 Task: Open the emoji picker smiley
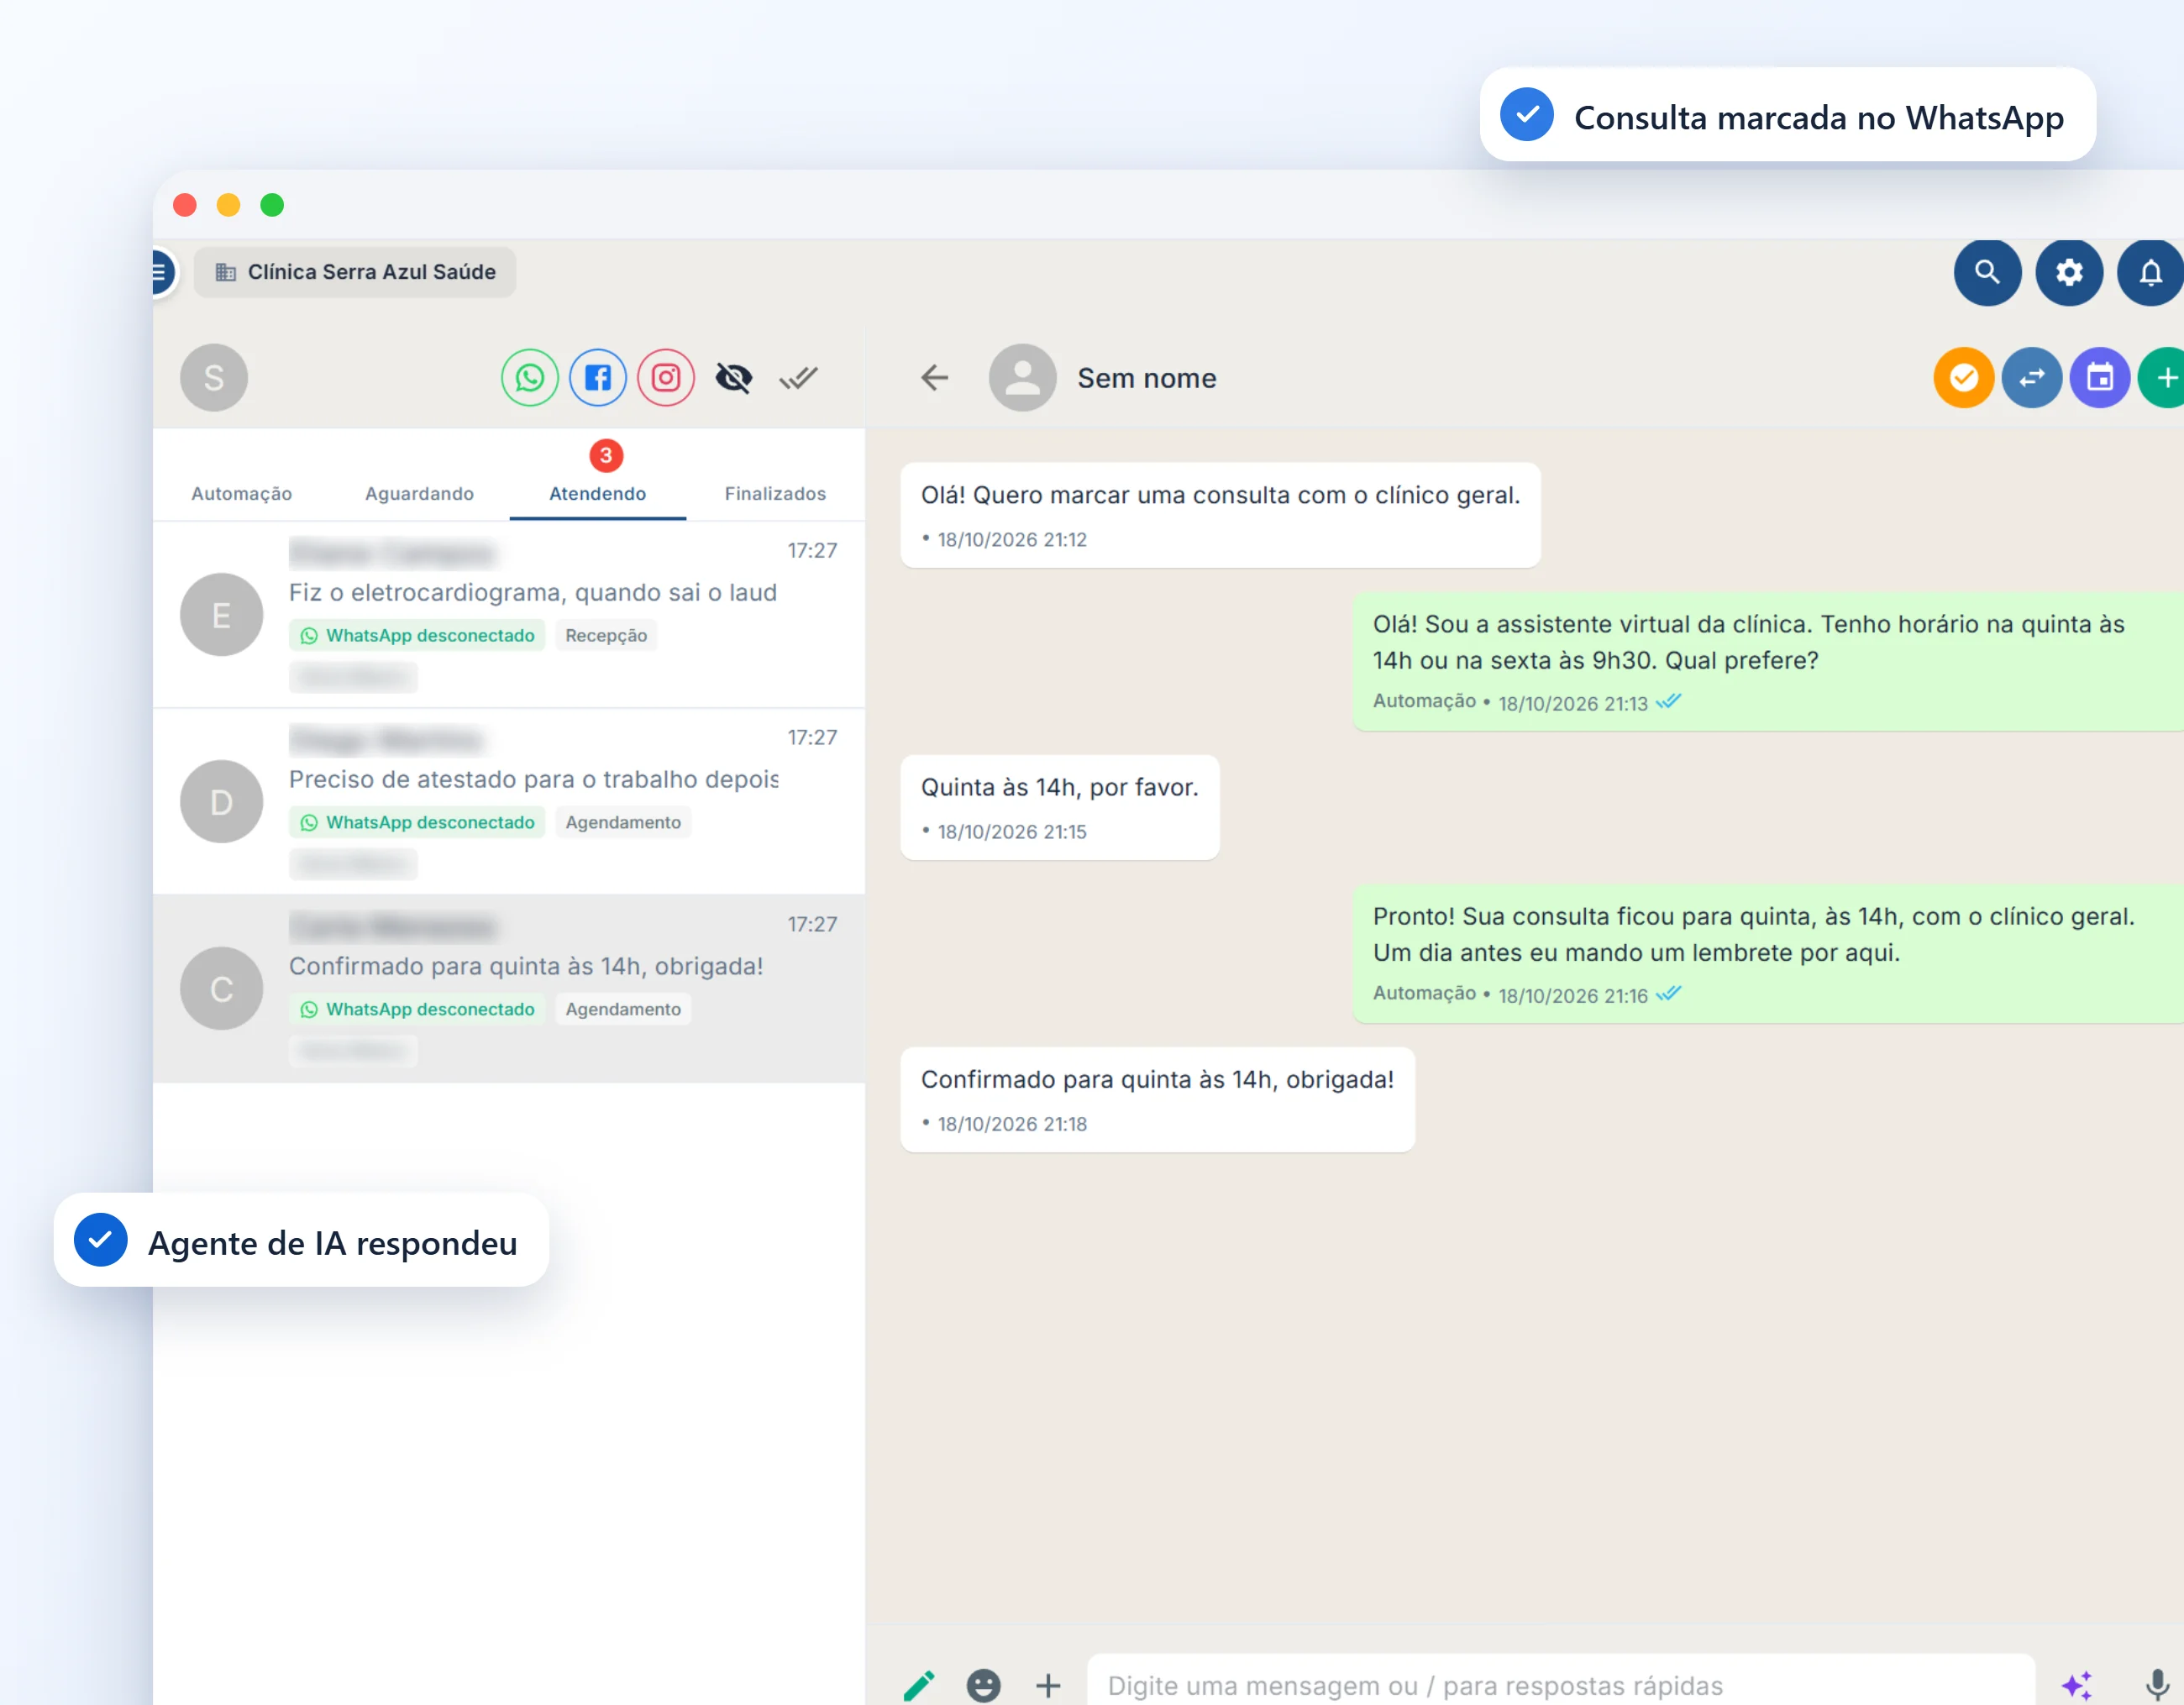983,1685
